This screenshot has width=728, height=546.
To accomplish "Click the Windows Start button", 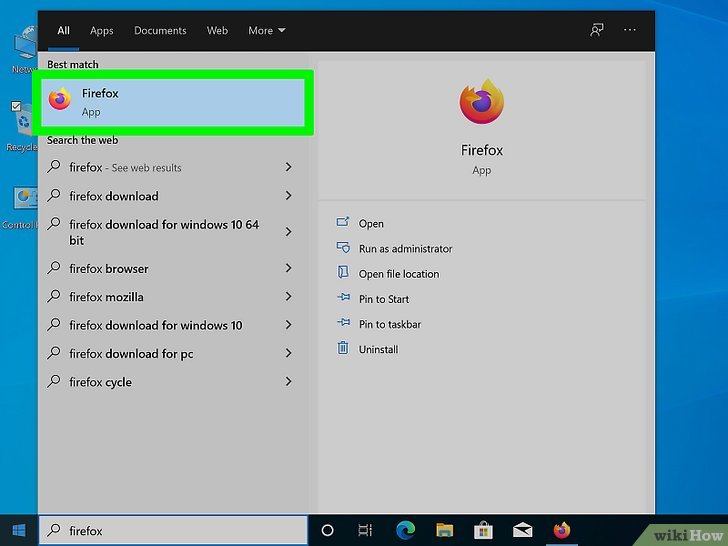I will [x=18, y=530].
